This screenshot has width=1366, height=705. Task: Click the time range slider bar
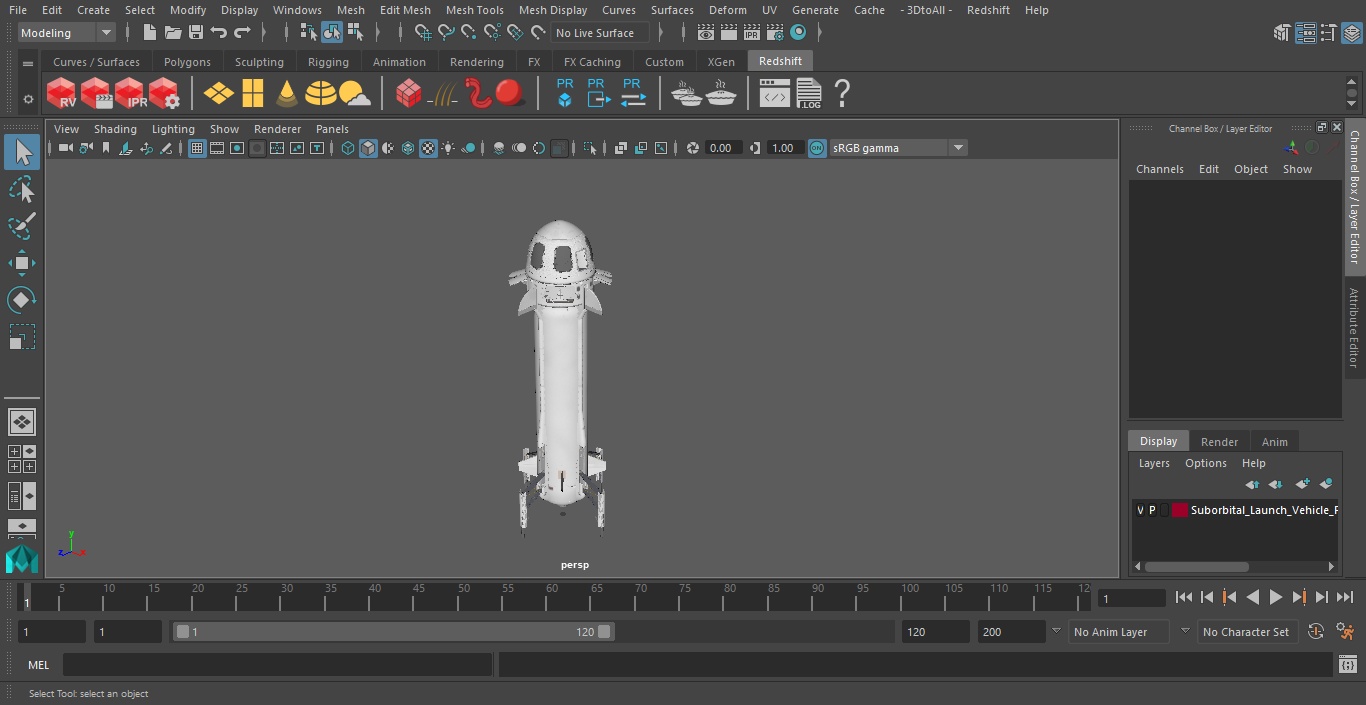(x=393, y=632)
